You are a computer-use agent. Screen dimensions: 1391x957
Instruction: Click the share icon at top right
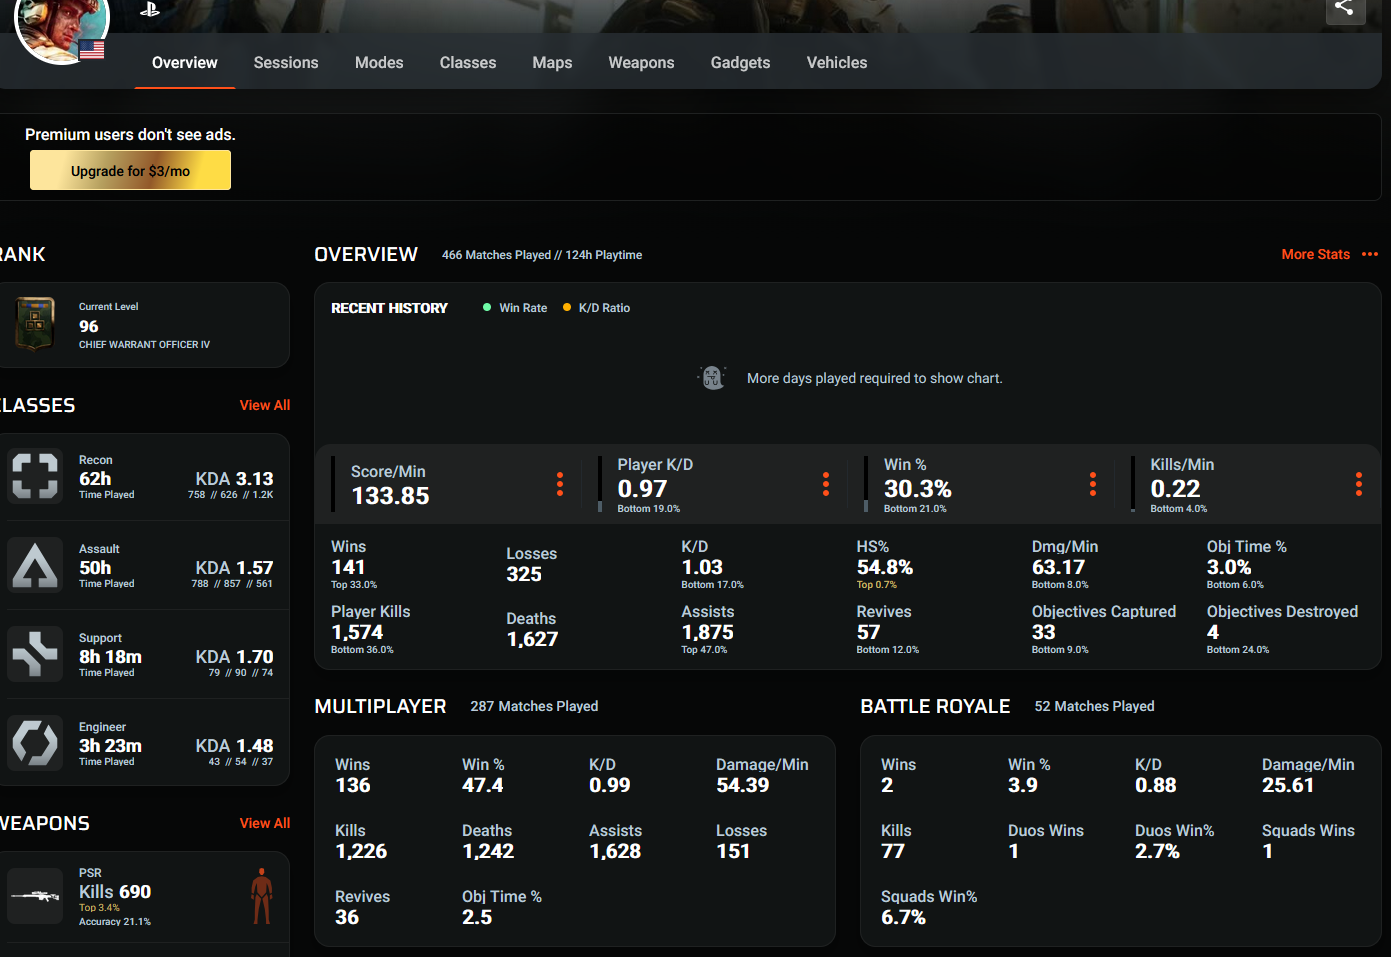[1345, 8]
